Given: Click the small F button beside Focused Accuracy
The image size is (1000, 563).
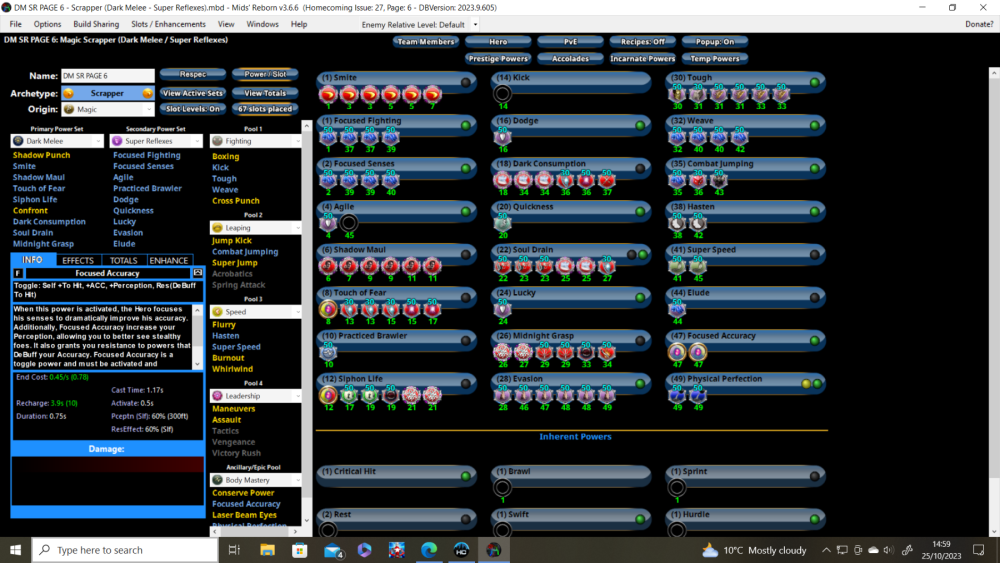Looking at the screenshot, I should tap(18, 272).
